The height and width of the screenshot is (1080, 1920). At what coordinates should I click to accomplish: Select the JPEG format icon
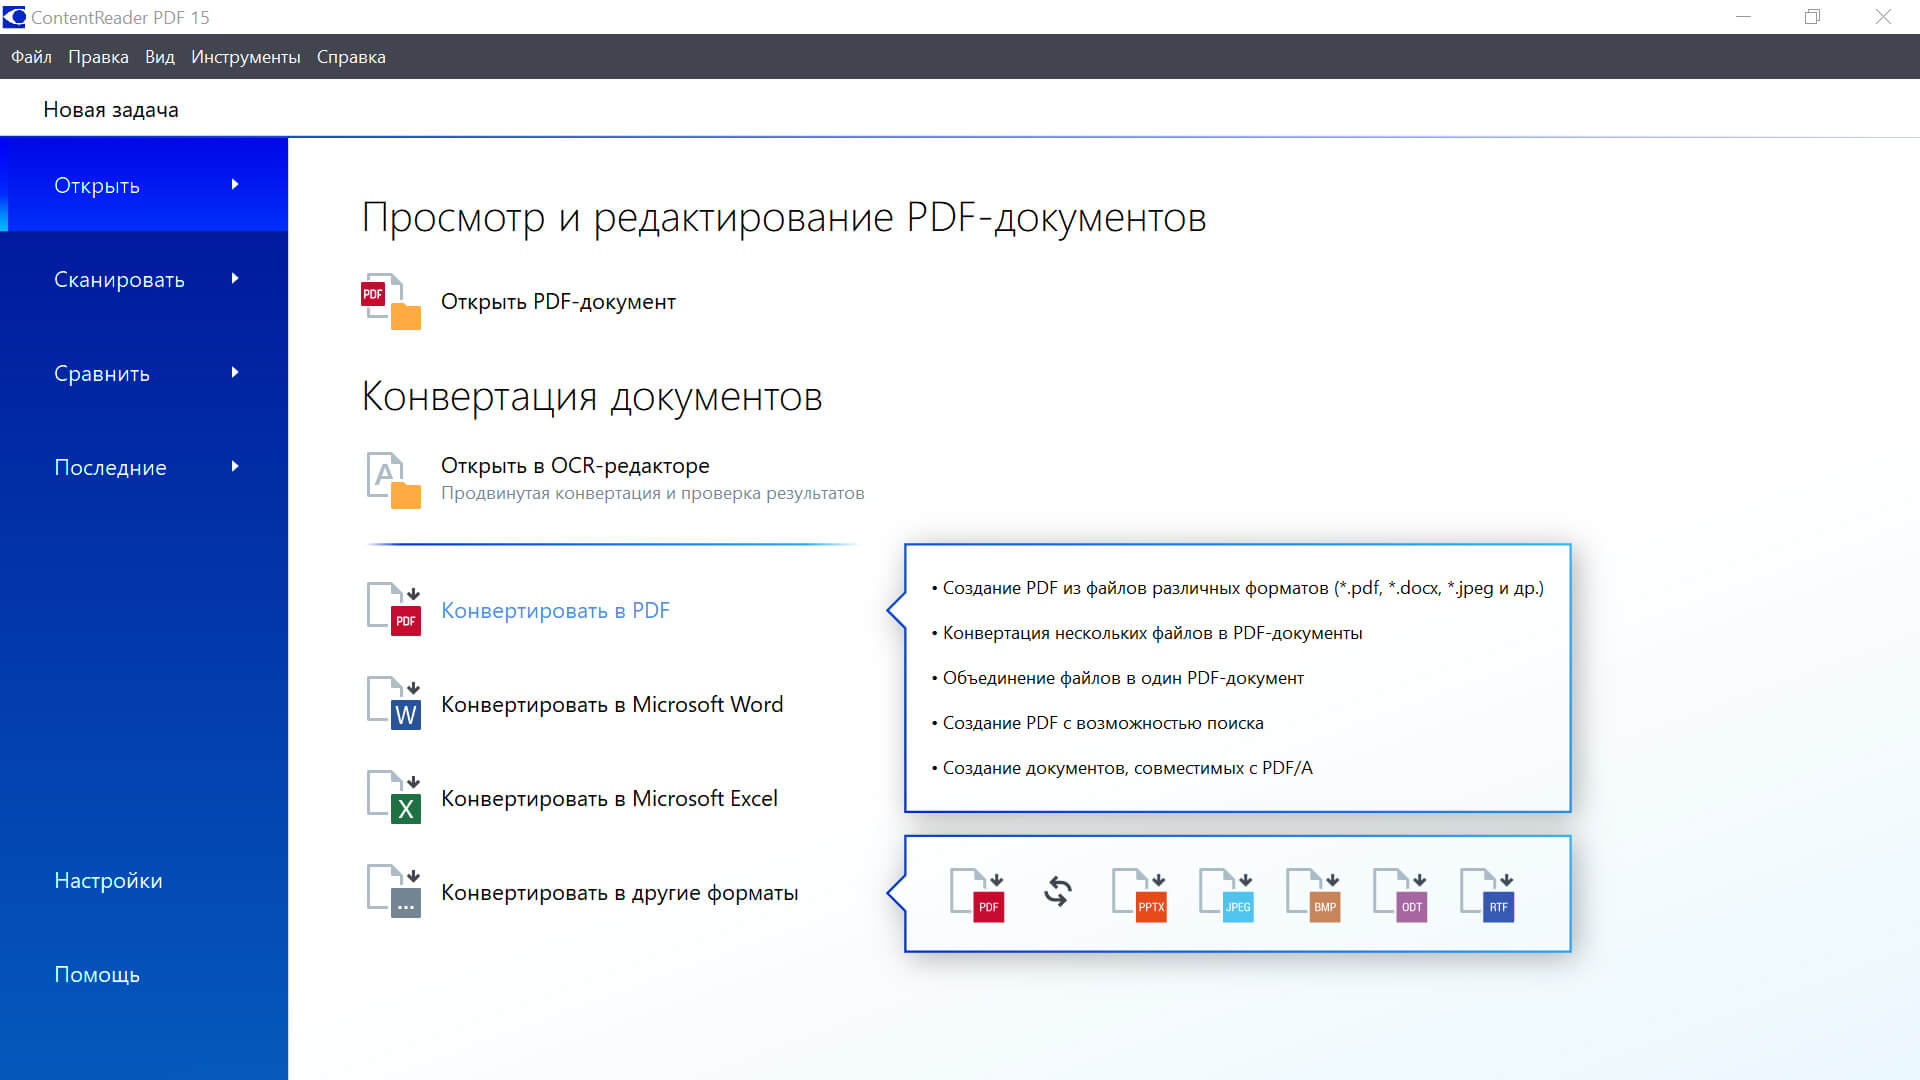tap(1227, 893)
